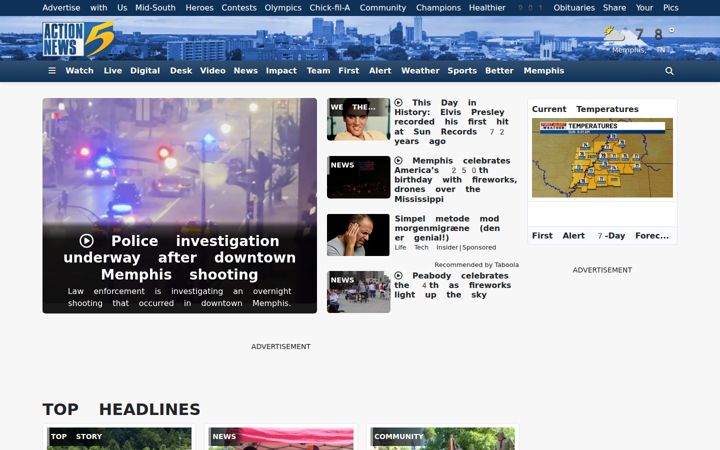Click Advertise with Us link
Image resolution: width=720 pixels, height=450 pixels.
[x=84, y=8]
